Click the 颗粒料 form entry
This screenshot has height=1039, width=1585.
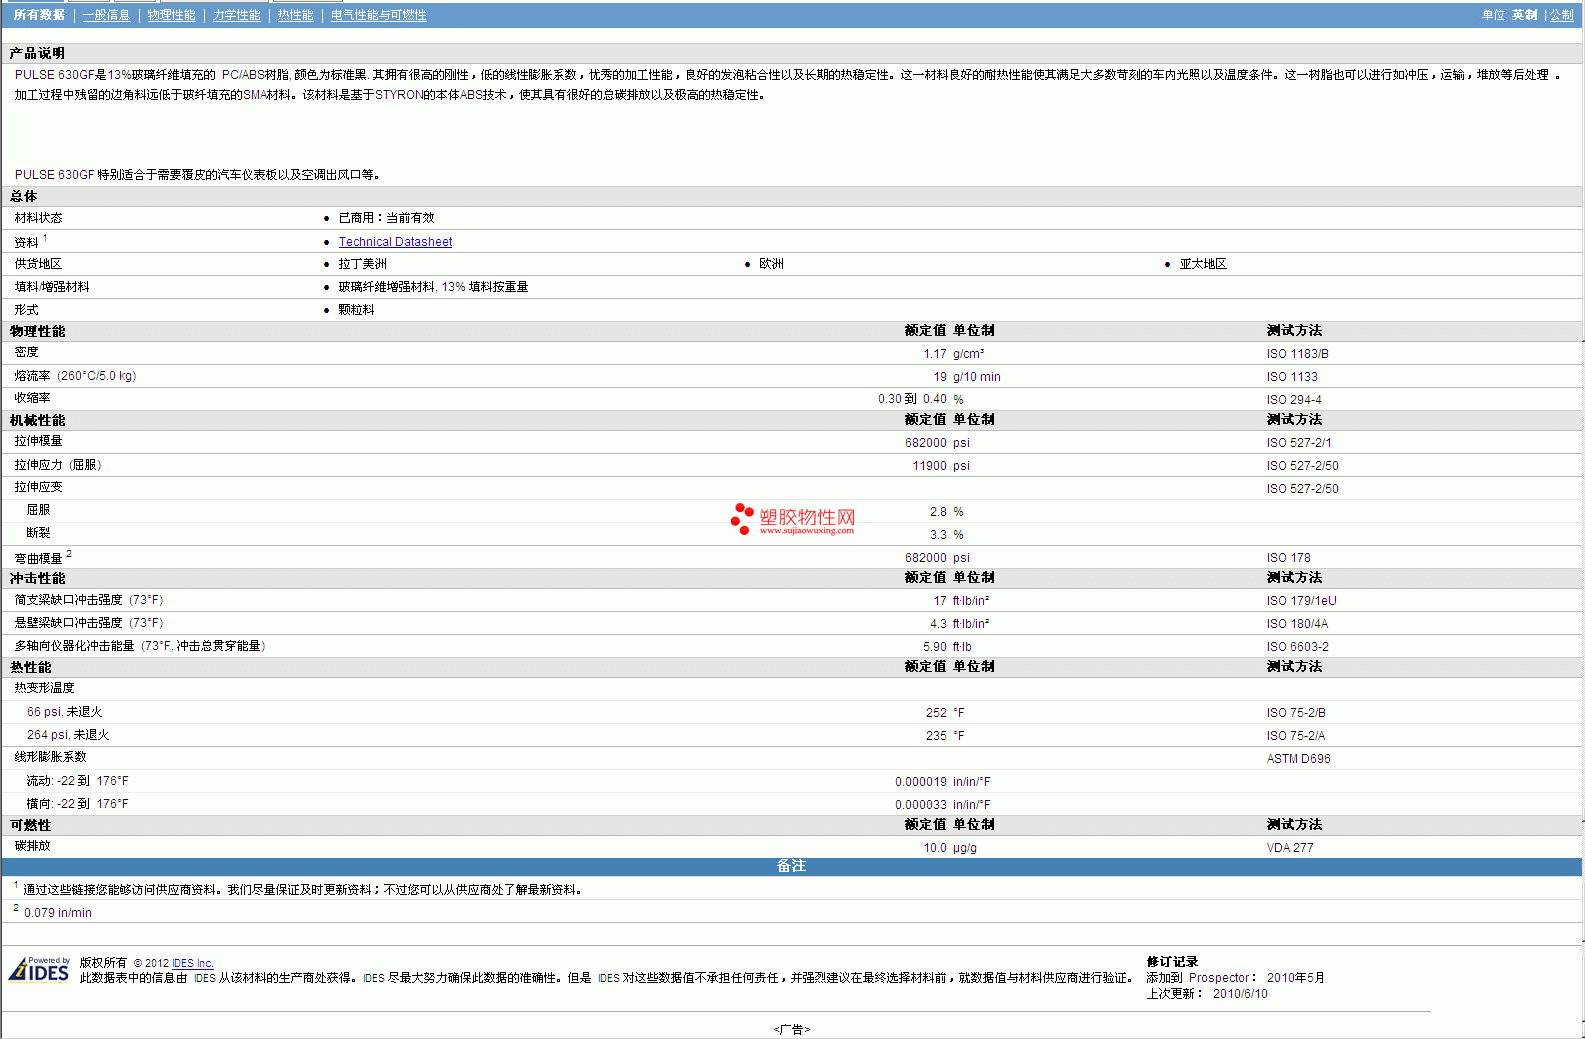coord(356,310)
